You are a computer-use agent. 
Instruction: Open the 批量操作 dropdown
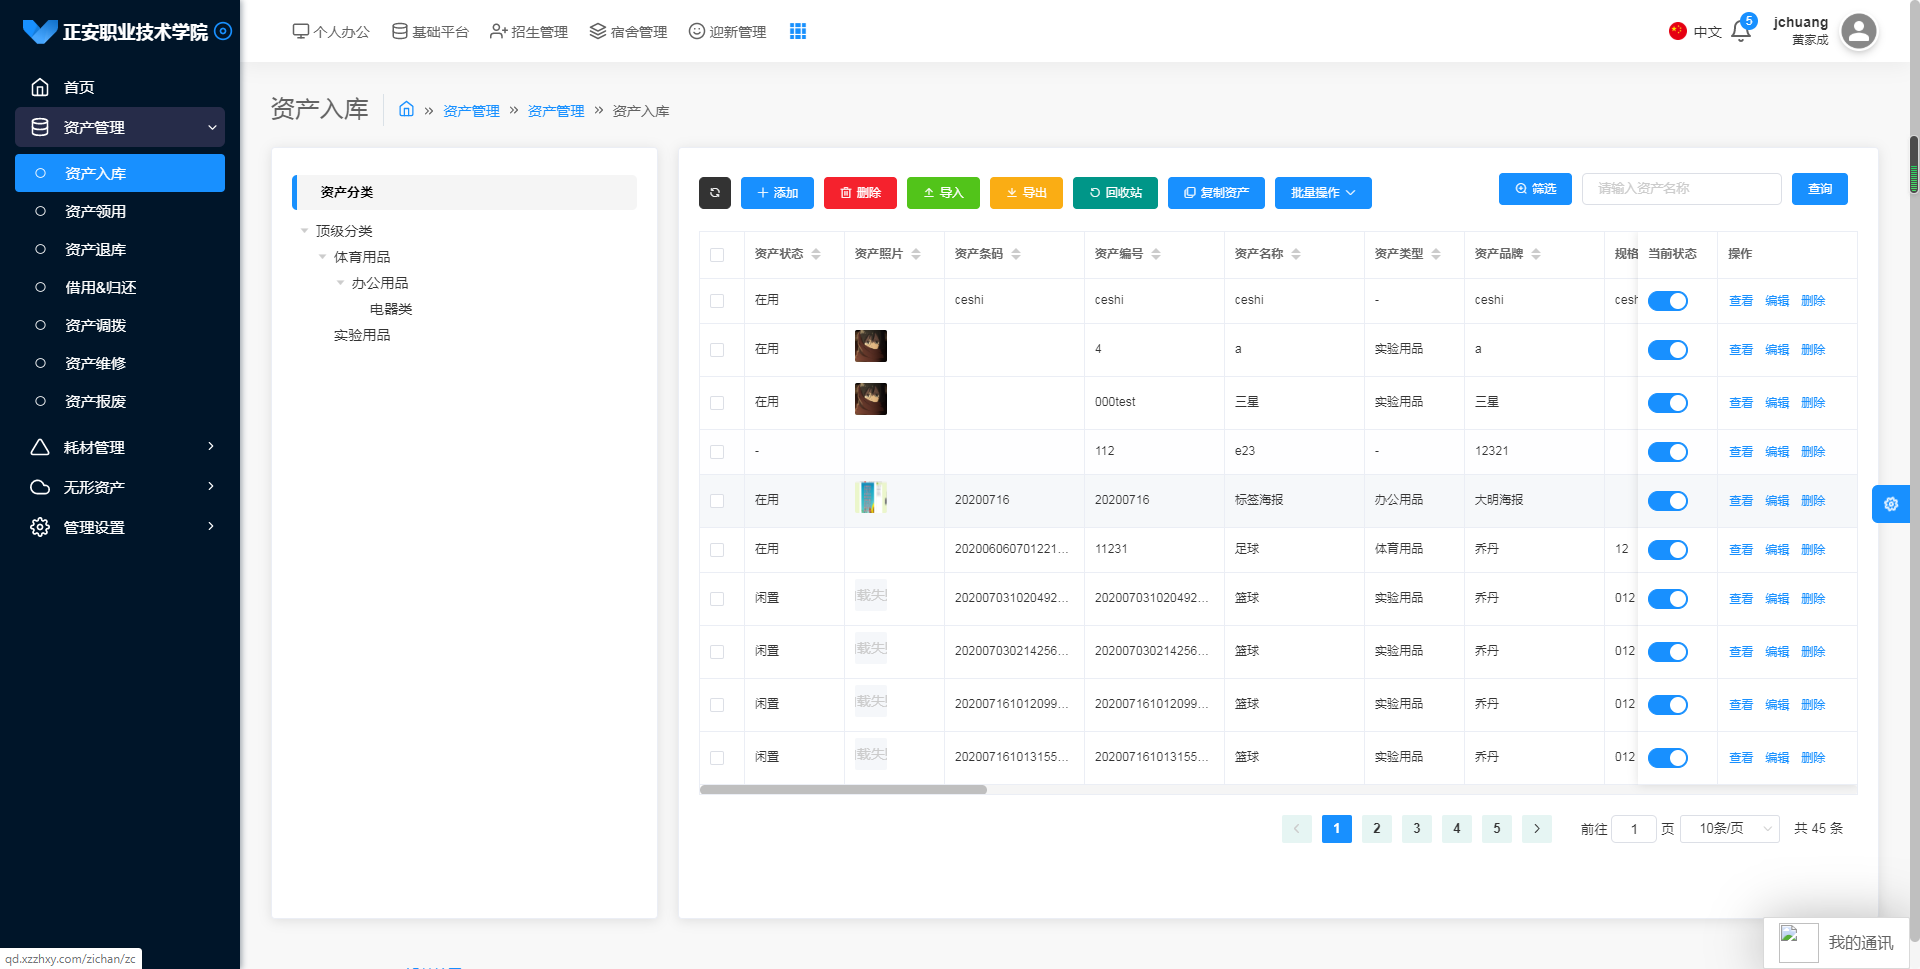coord(1323,193)
